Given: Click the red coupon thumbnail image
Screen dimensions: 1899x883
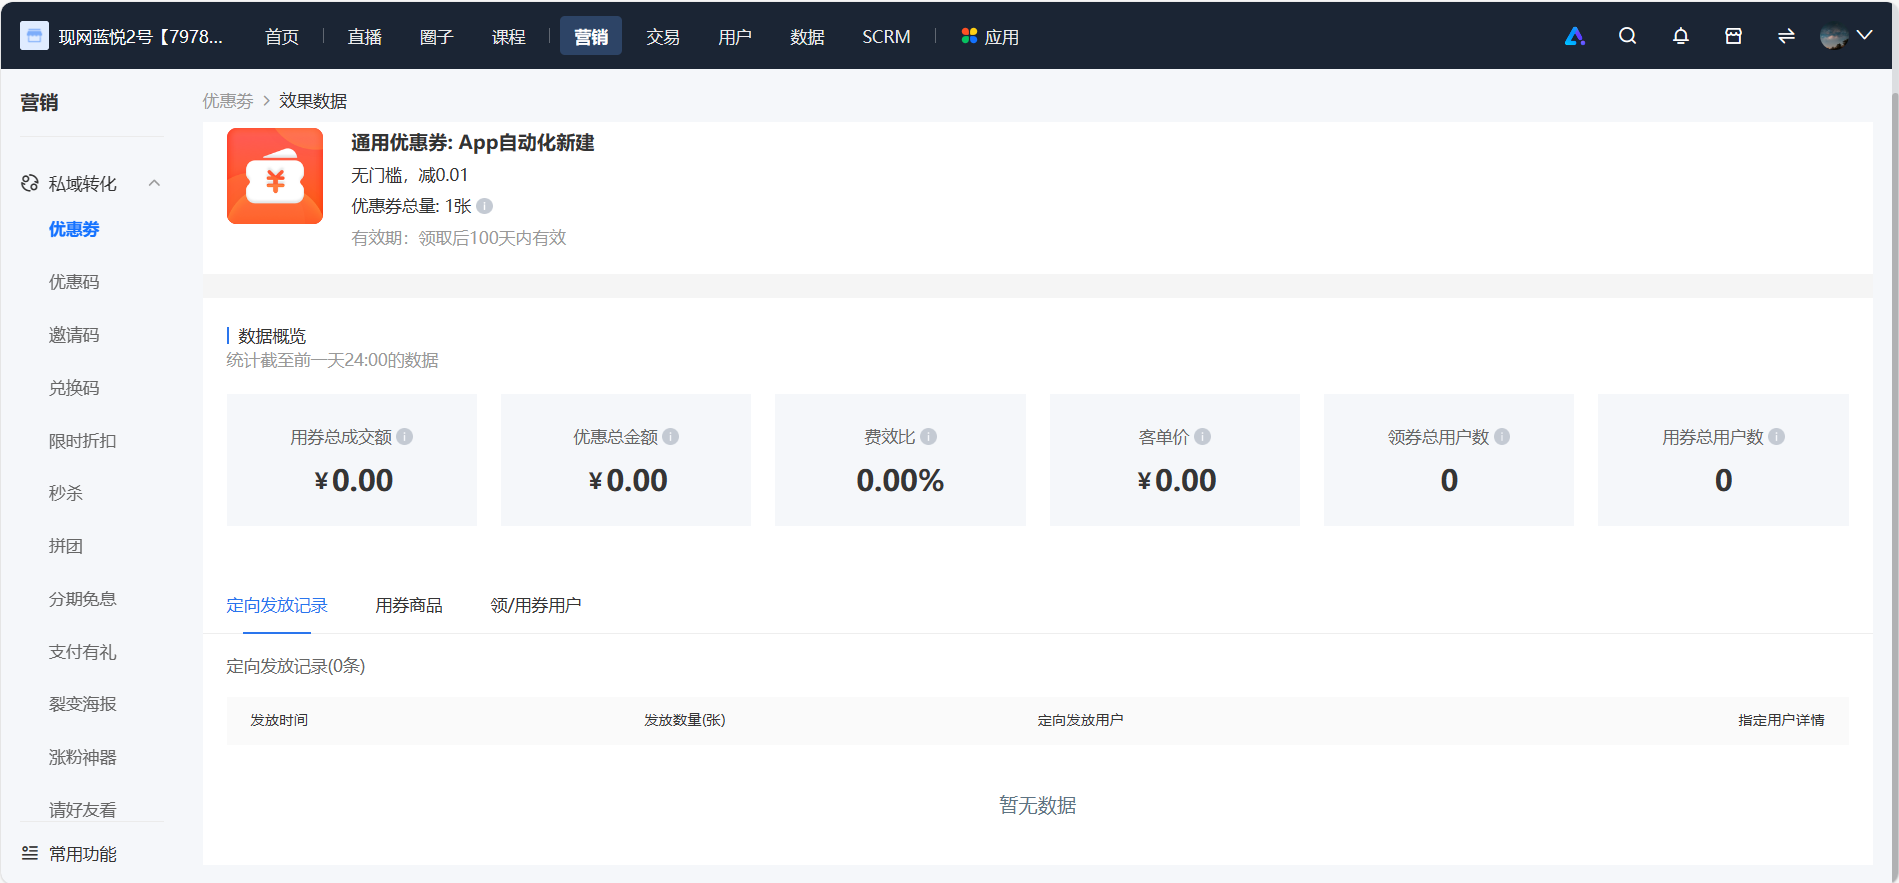Looking at the screenshot, I should coord(275,176).
